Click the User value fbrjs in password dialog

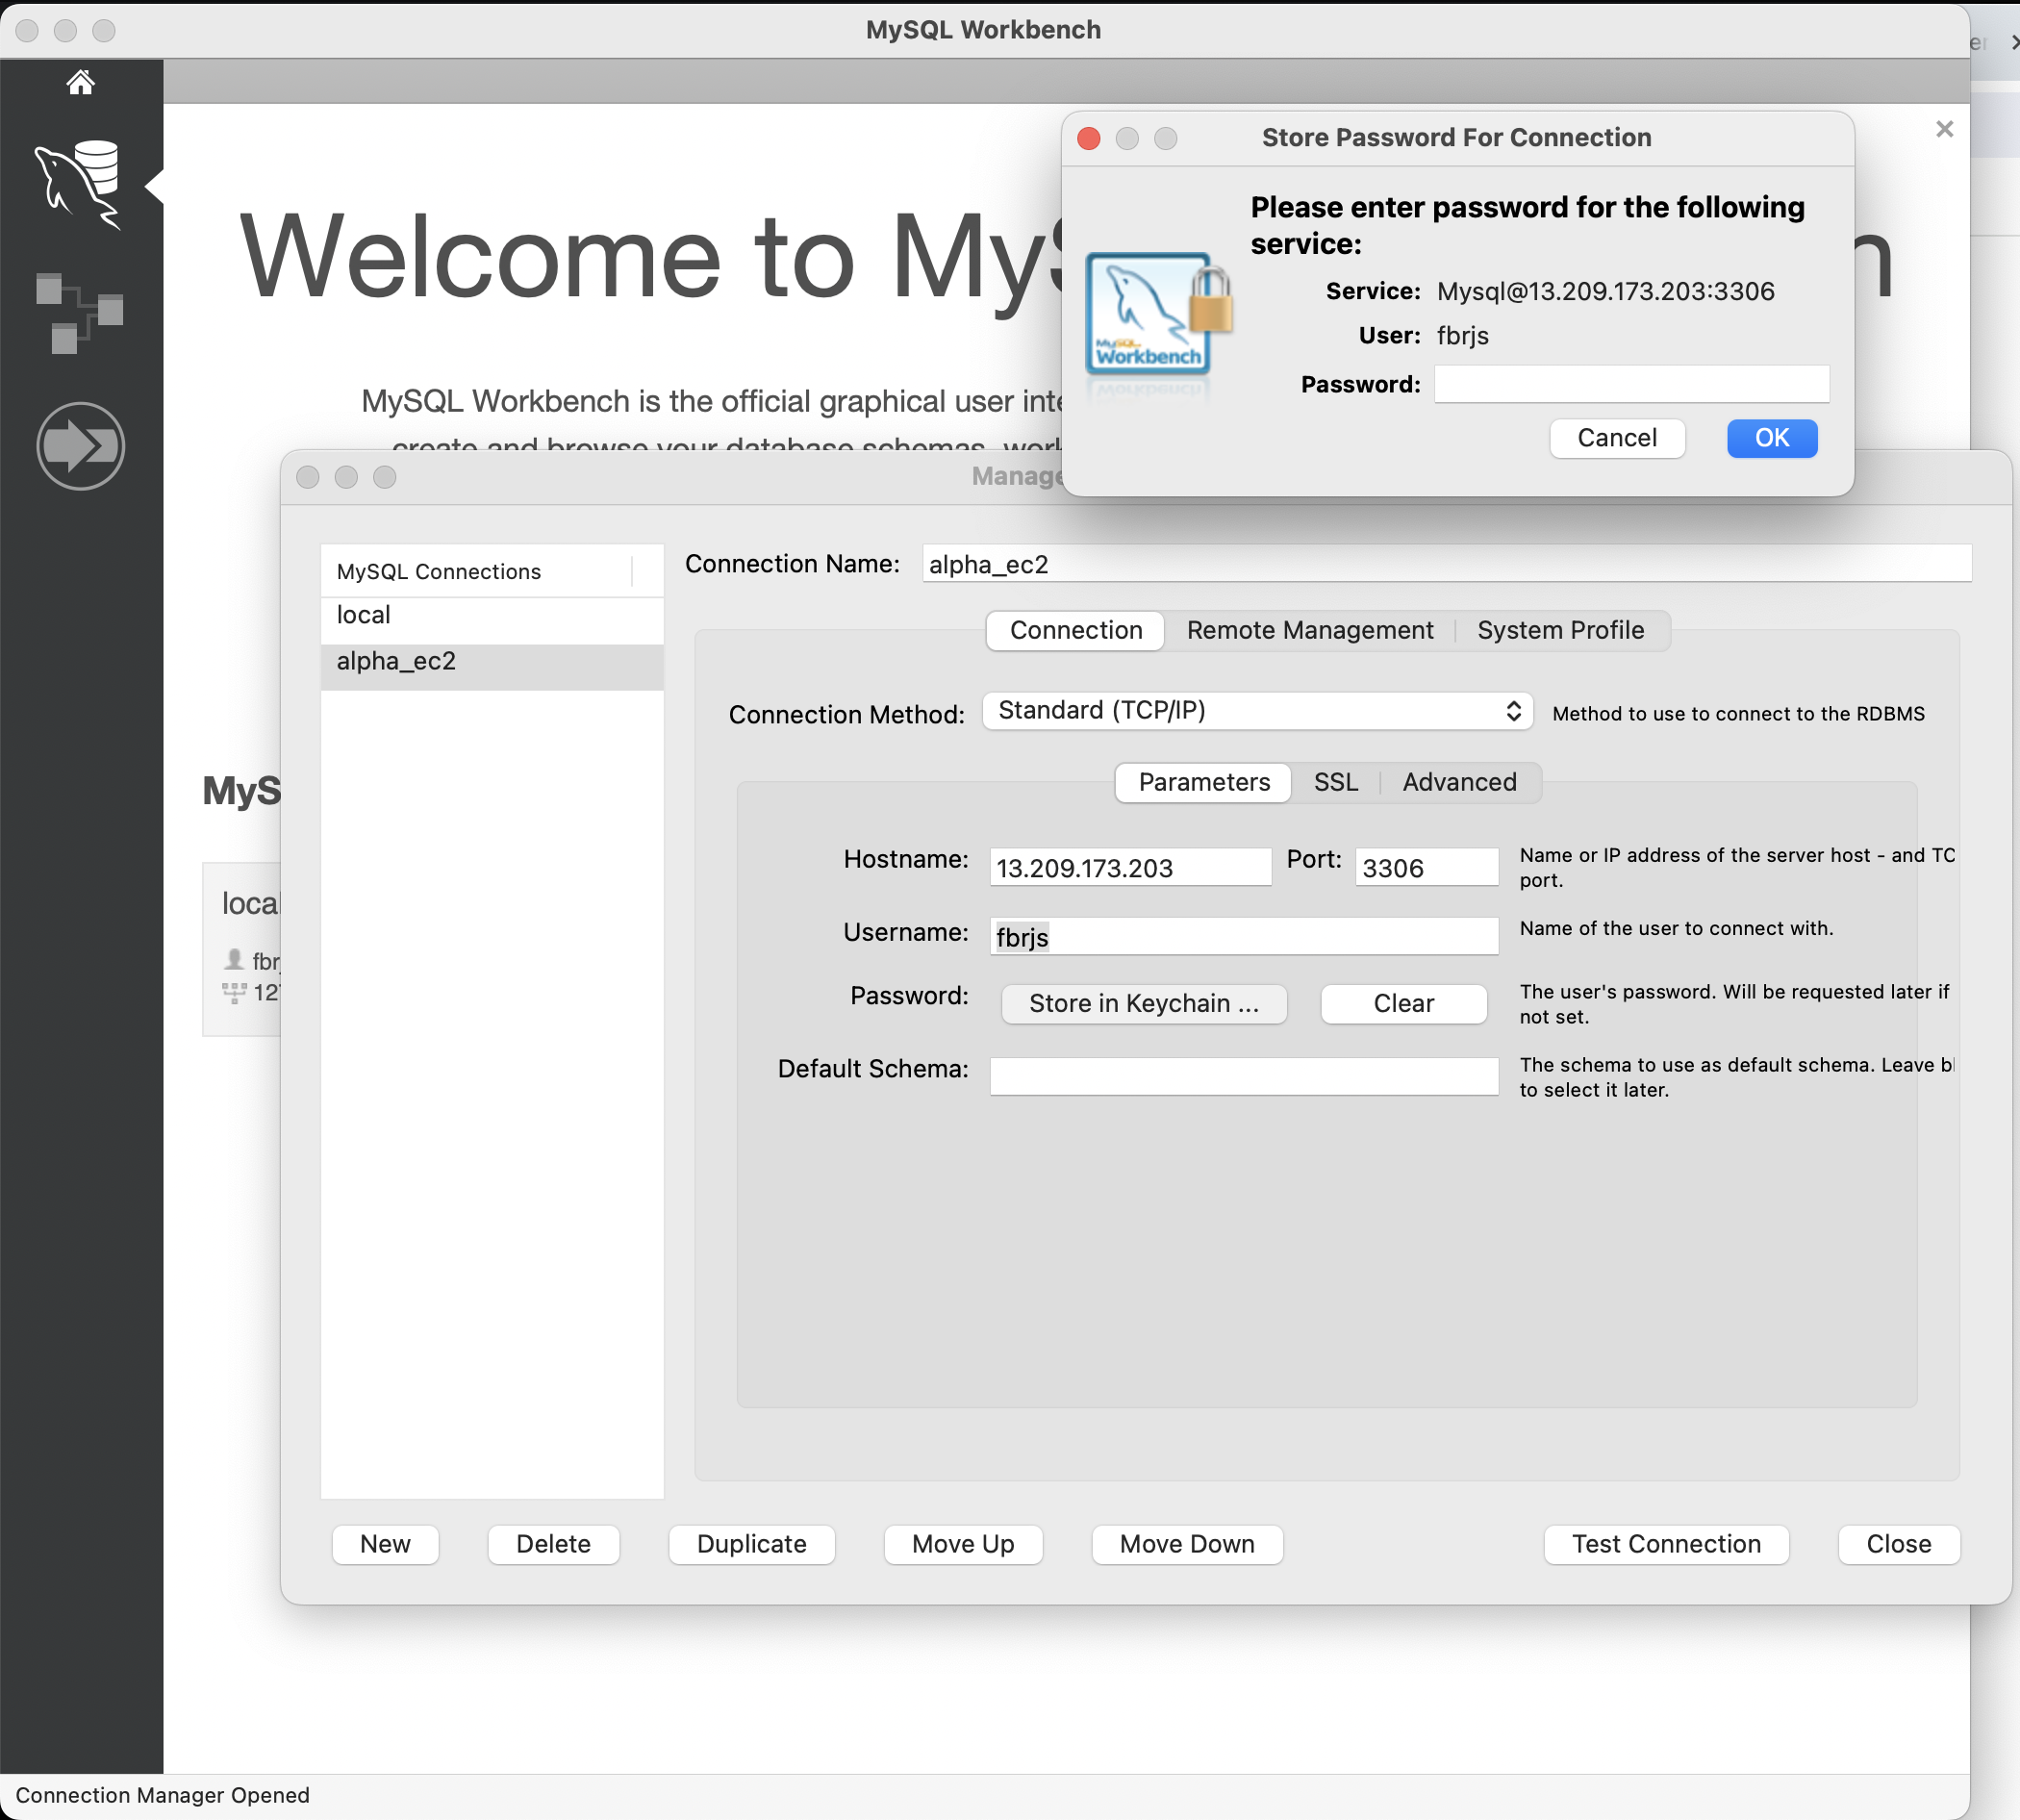coord(1462,336)
